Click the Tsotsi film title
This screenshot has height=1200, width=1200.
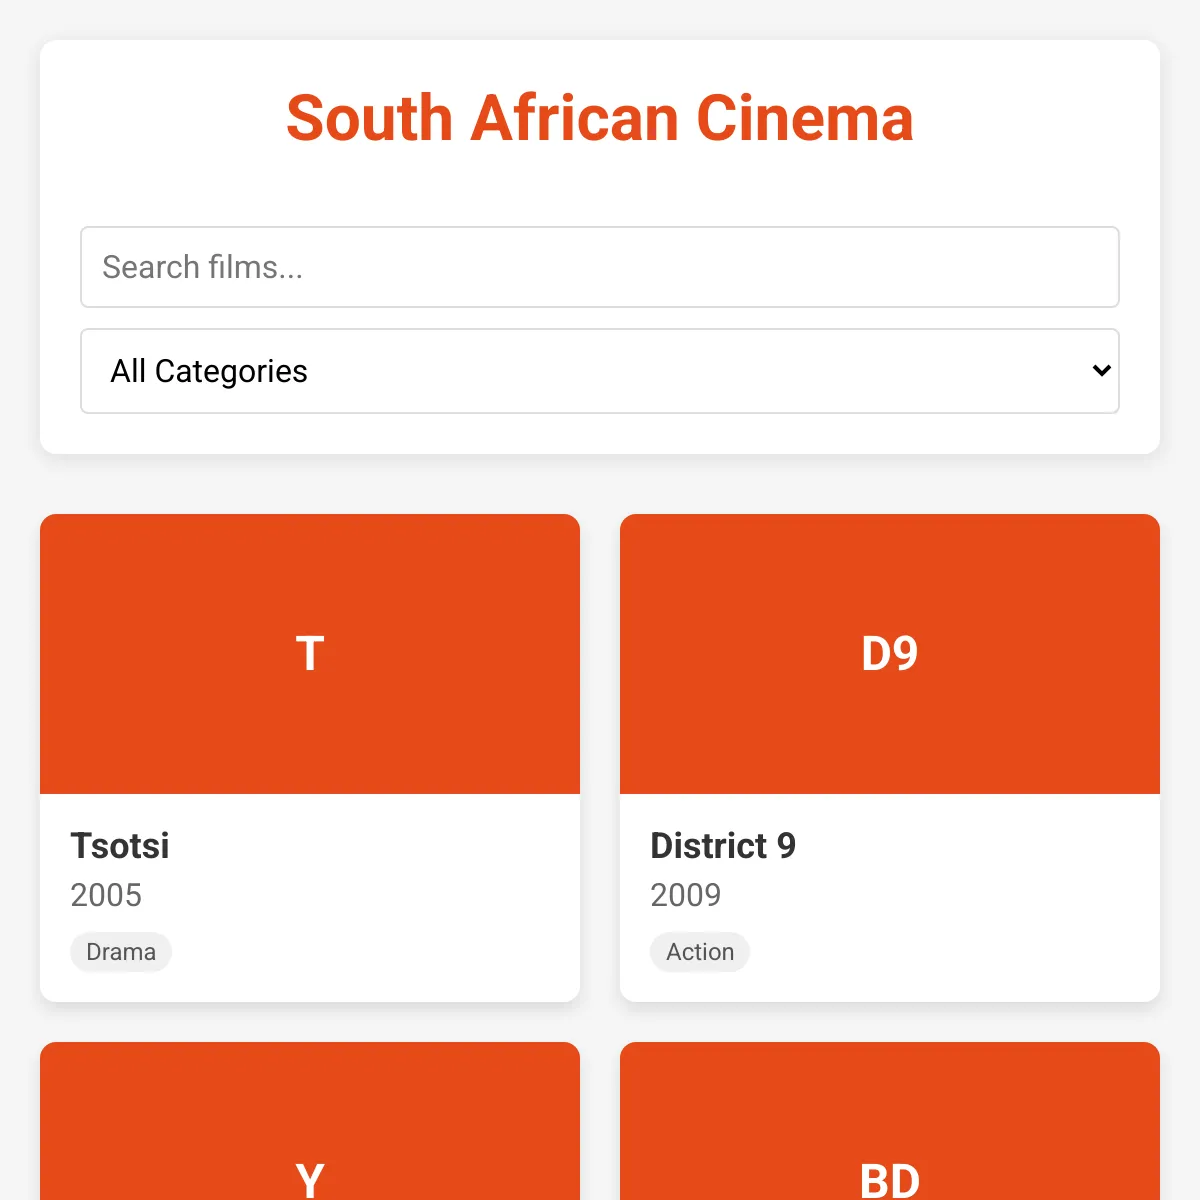click(120, 846)
